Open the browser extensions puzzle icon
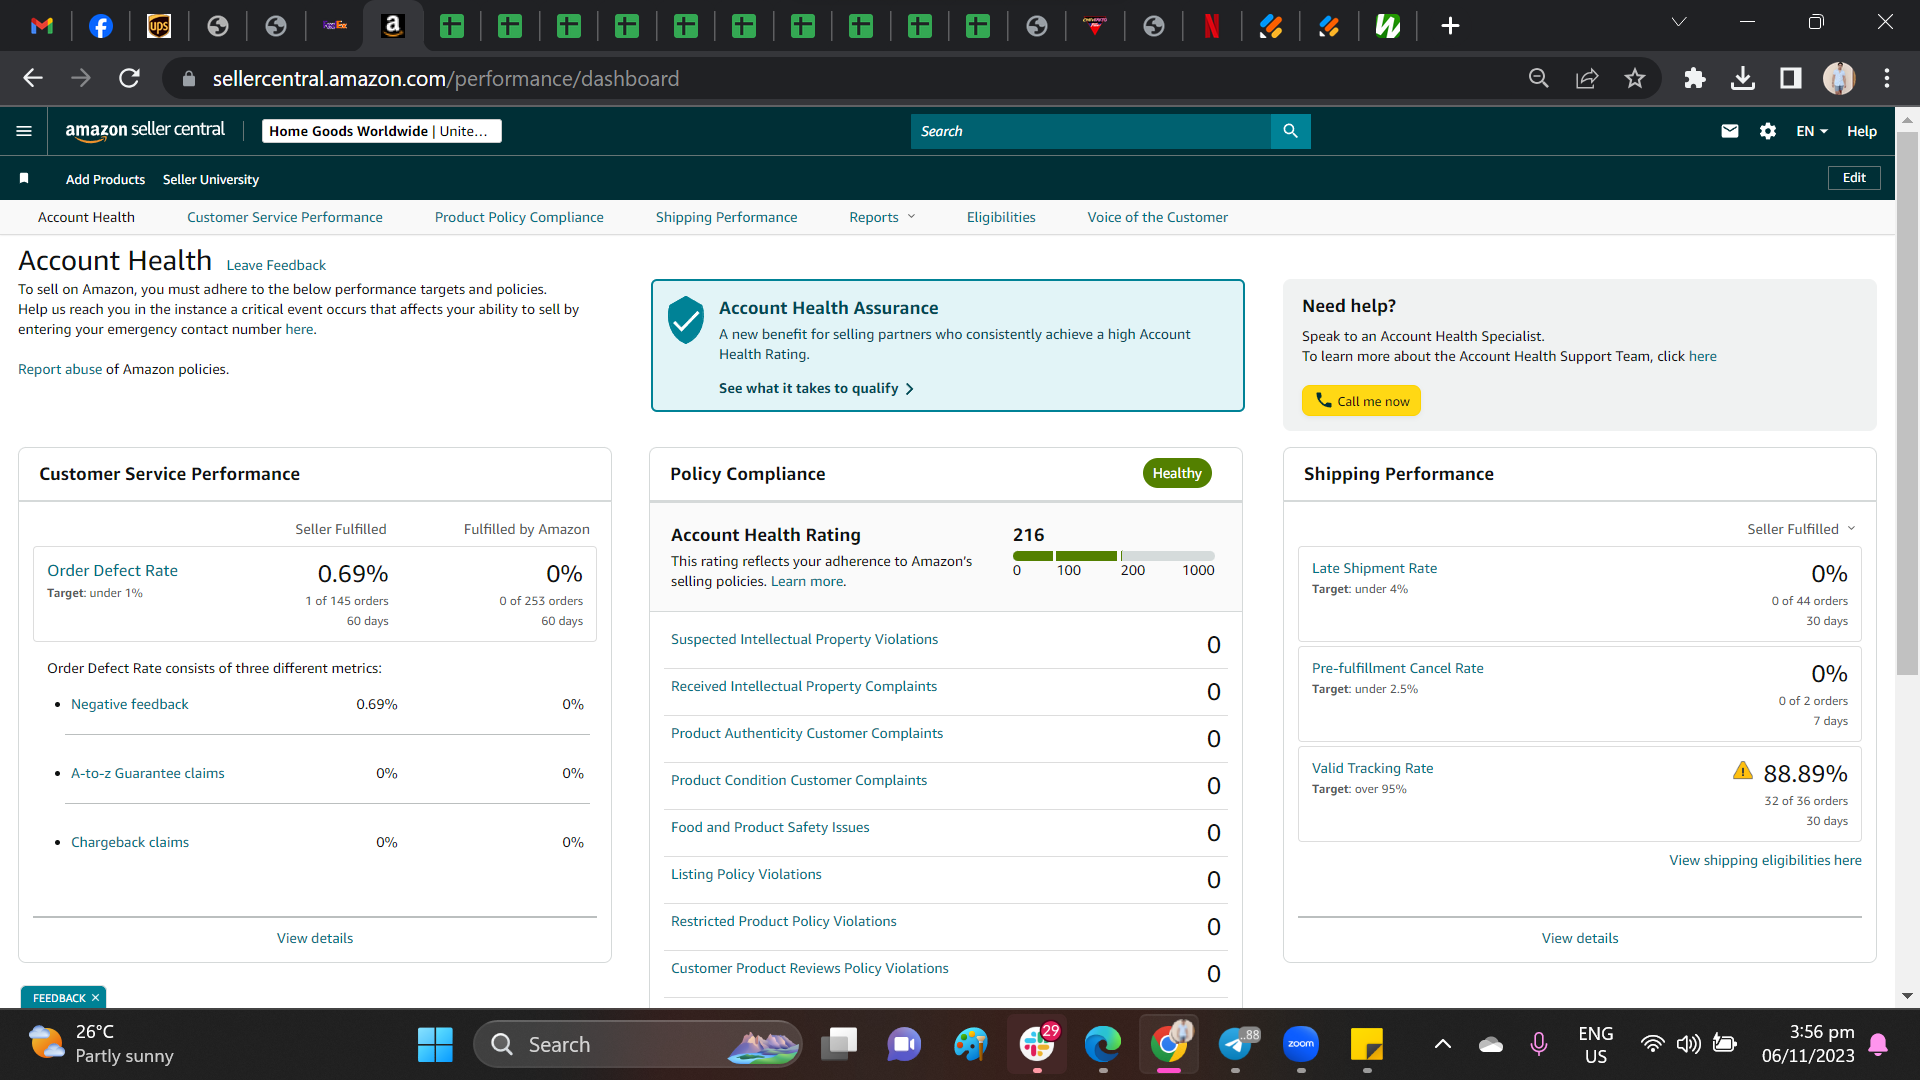 [x=1694, y=78]
